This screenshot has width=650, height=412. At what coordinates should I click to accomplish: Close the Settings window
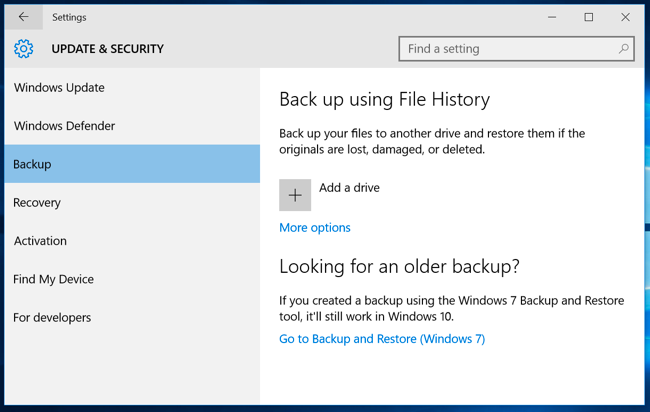point(625,17)
